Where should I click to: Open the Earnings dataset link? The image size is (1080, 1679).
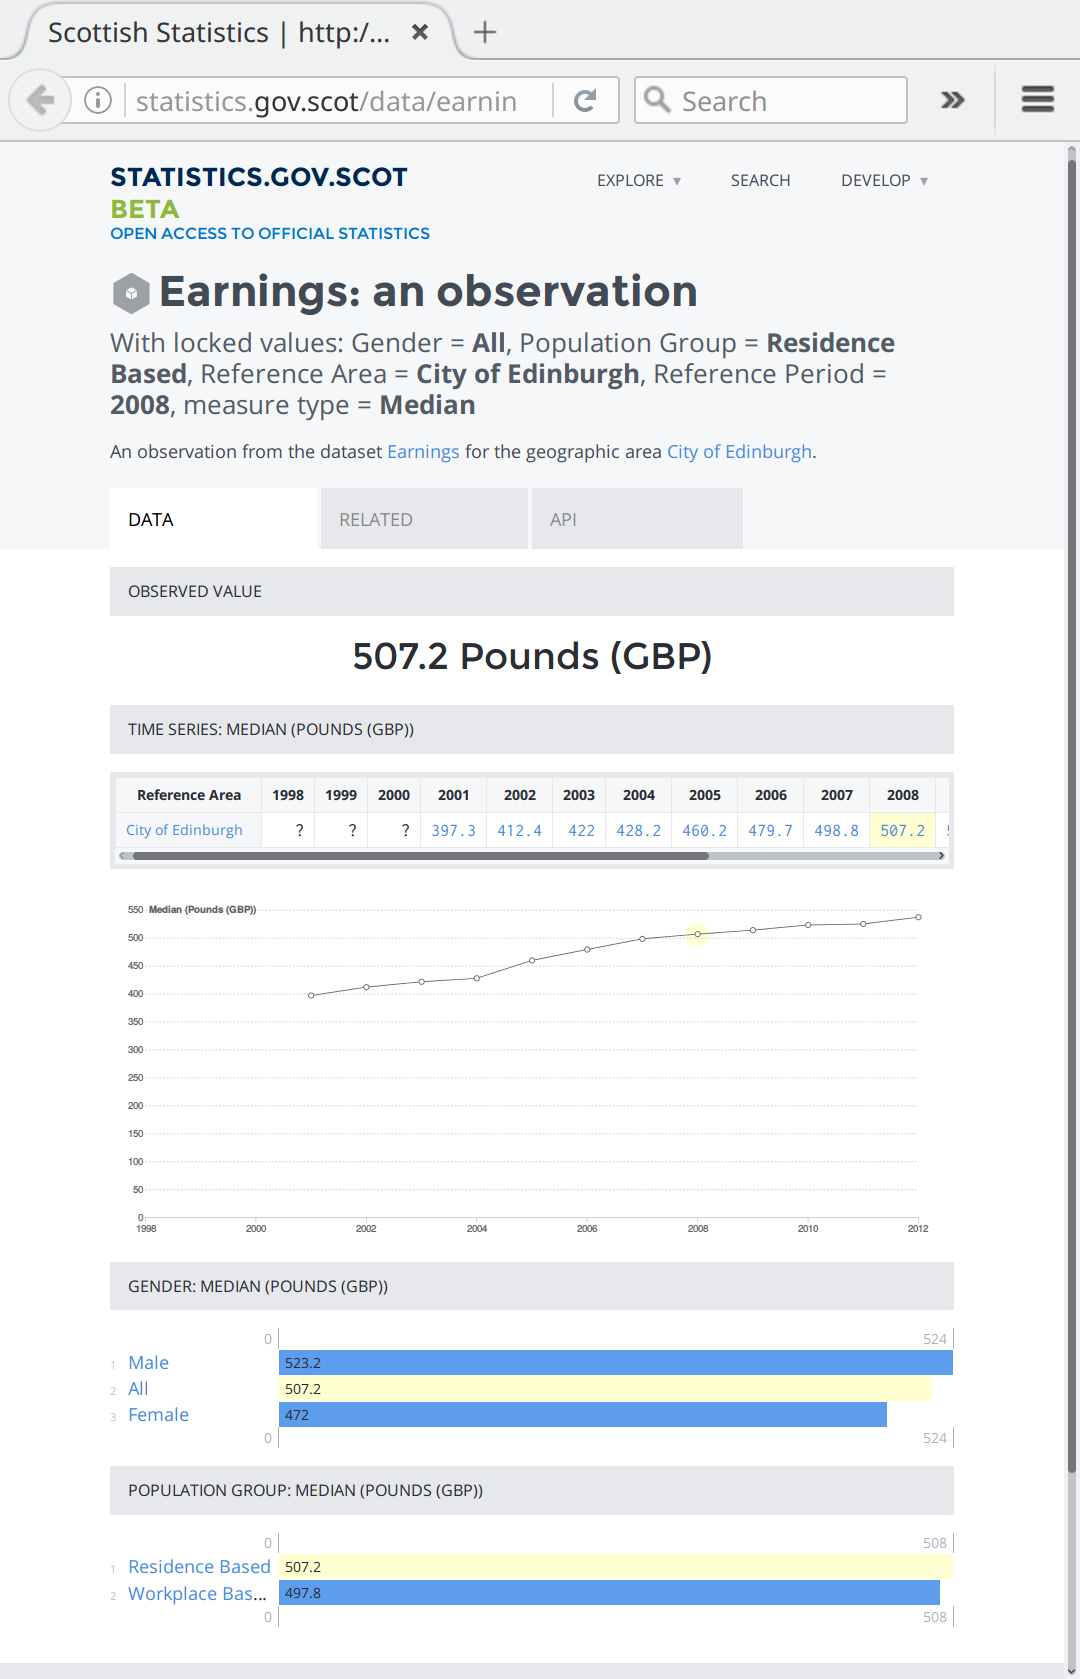[x=423, y=451]
